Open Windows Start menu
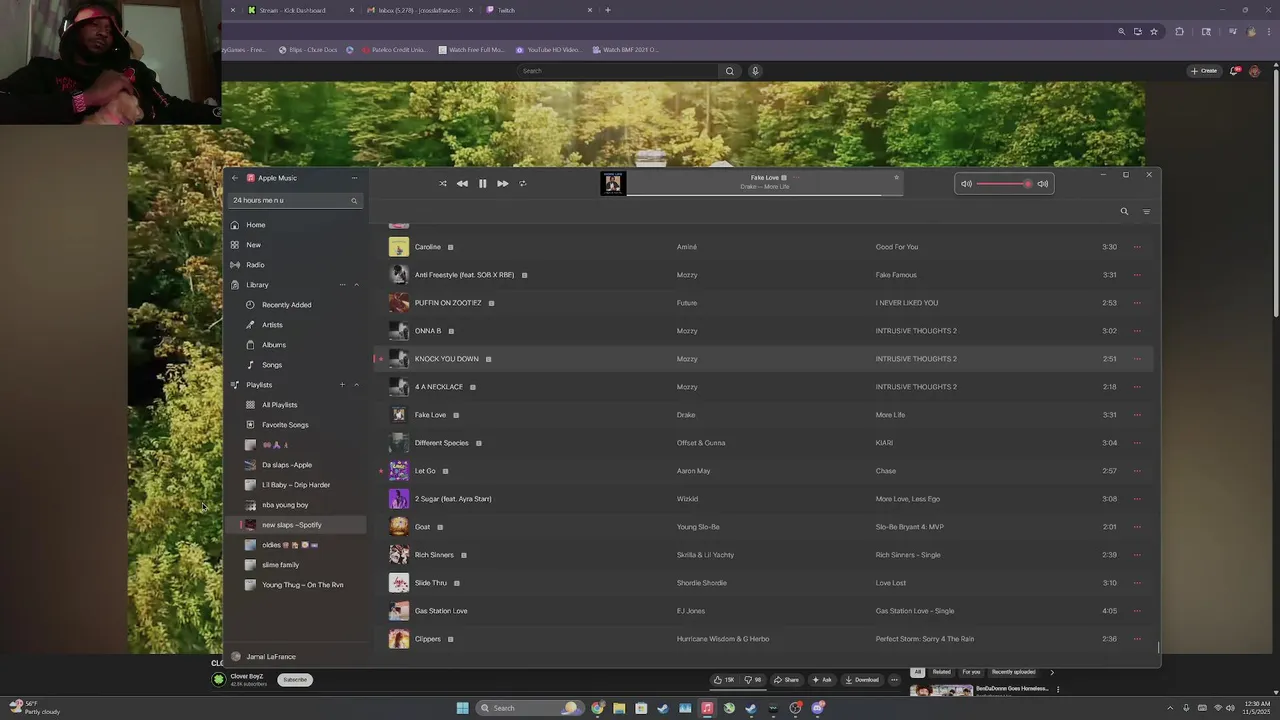The image size is (1280, 720). [x=462, y=708]
